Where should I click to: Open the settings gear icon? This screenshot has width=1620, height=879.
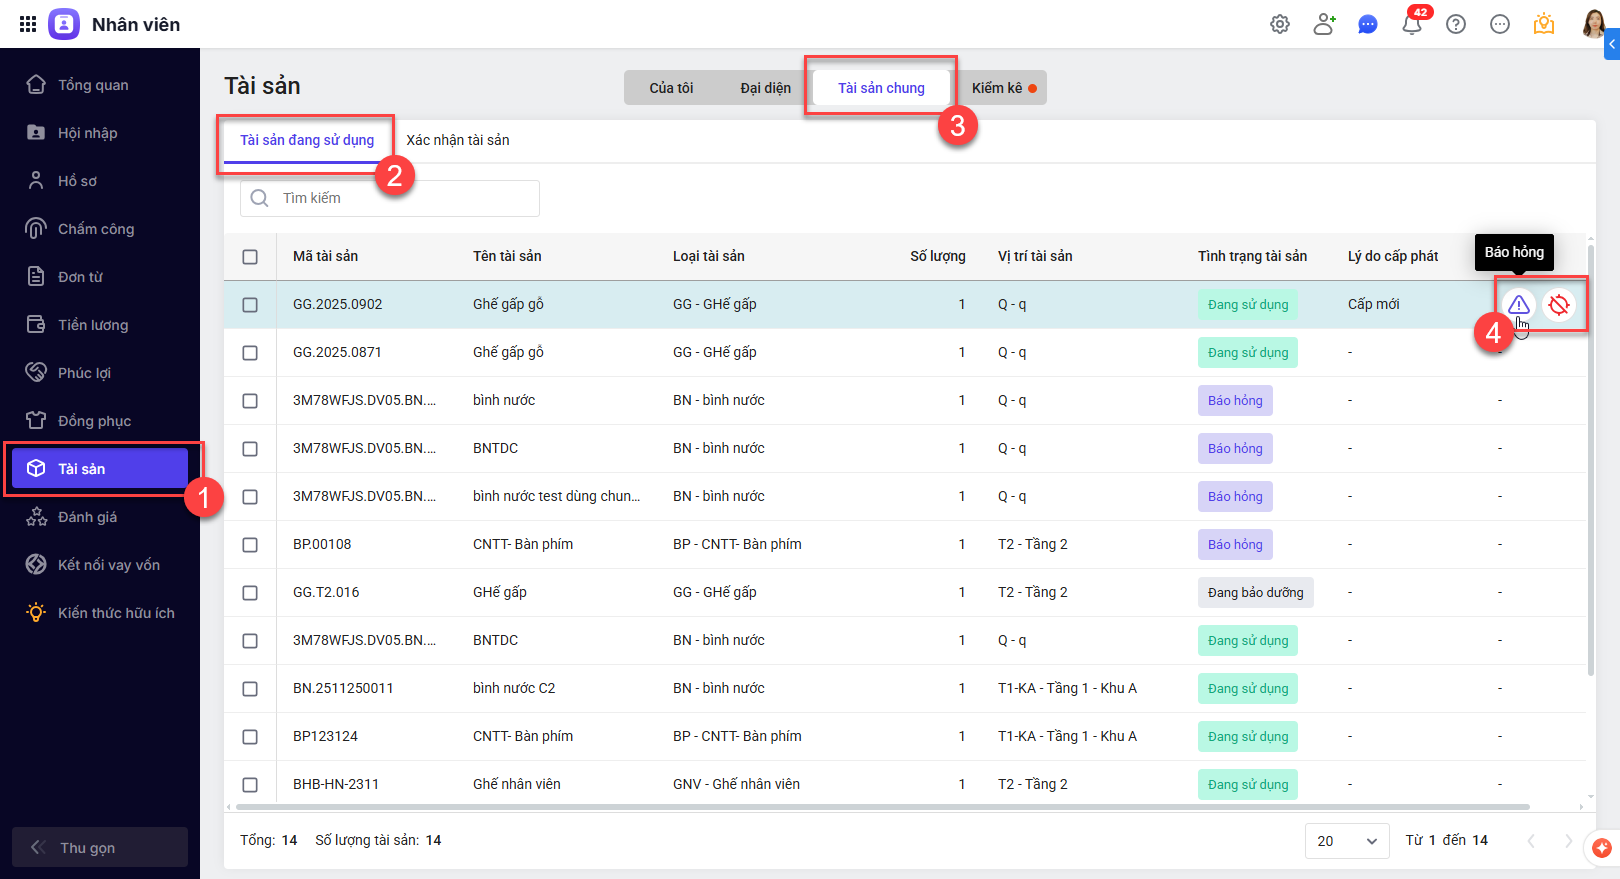tap(1280, 25)
